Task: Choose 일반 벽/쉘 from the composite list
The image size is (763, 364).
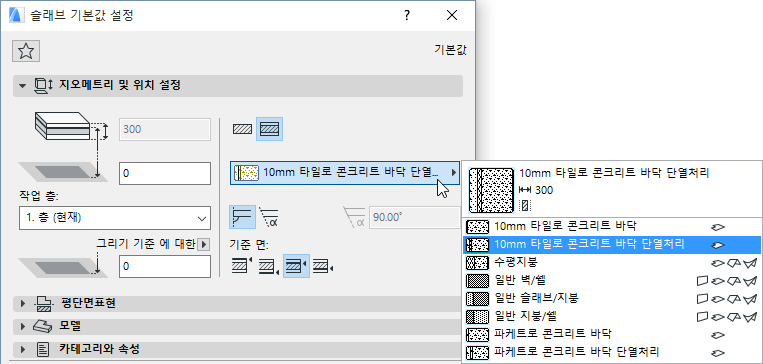Action: coord(611,280)
